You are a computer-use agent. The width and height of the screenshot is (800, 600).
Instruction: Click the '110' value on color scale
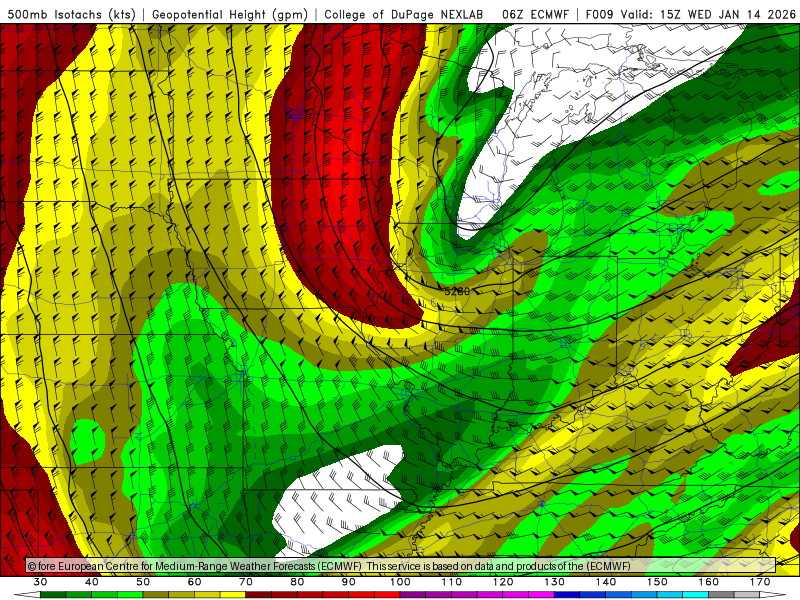(452, 582)
